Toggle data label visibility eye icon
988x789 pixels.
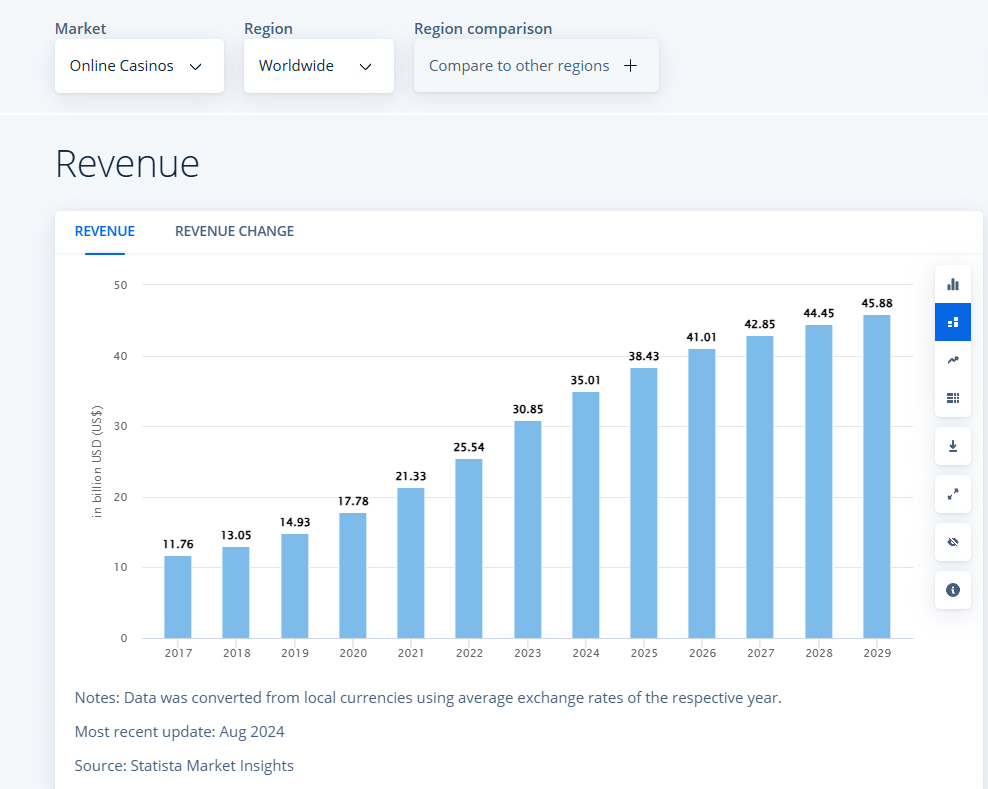[952, 543]
